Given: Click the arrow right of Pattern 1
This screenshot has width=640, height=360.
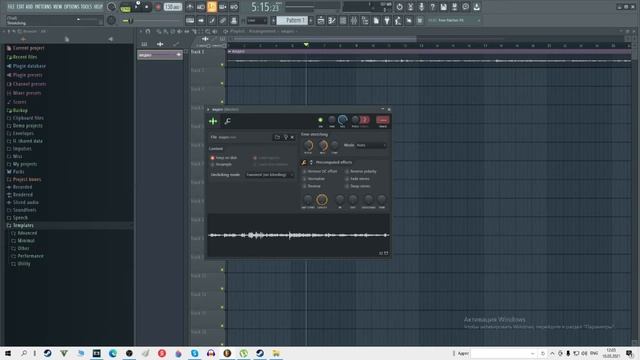Looking at the screenshot, I should 311,20.
